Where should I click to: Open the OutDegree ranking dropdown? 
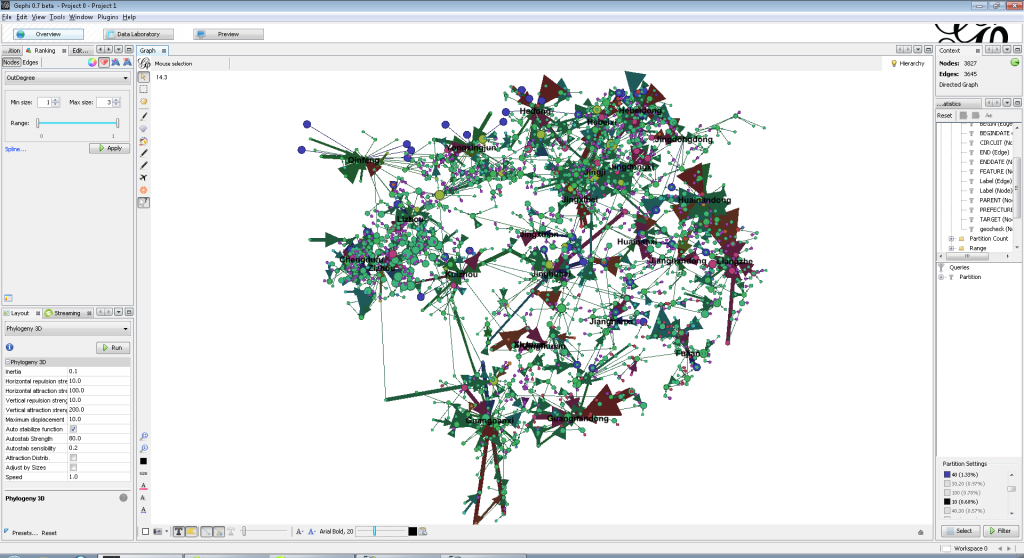(x=67, y=78)
